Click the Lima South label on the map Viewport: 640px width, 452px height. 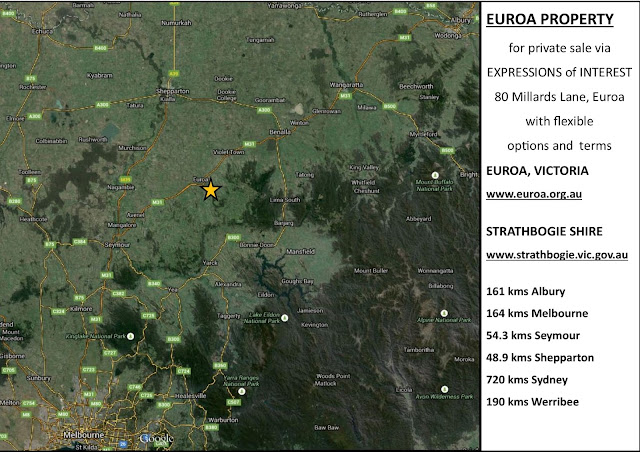click(285, 200)
